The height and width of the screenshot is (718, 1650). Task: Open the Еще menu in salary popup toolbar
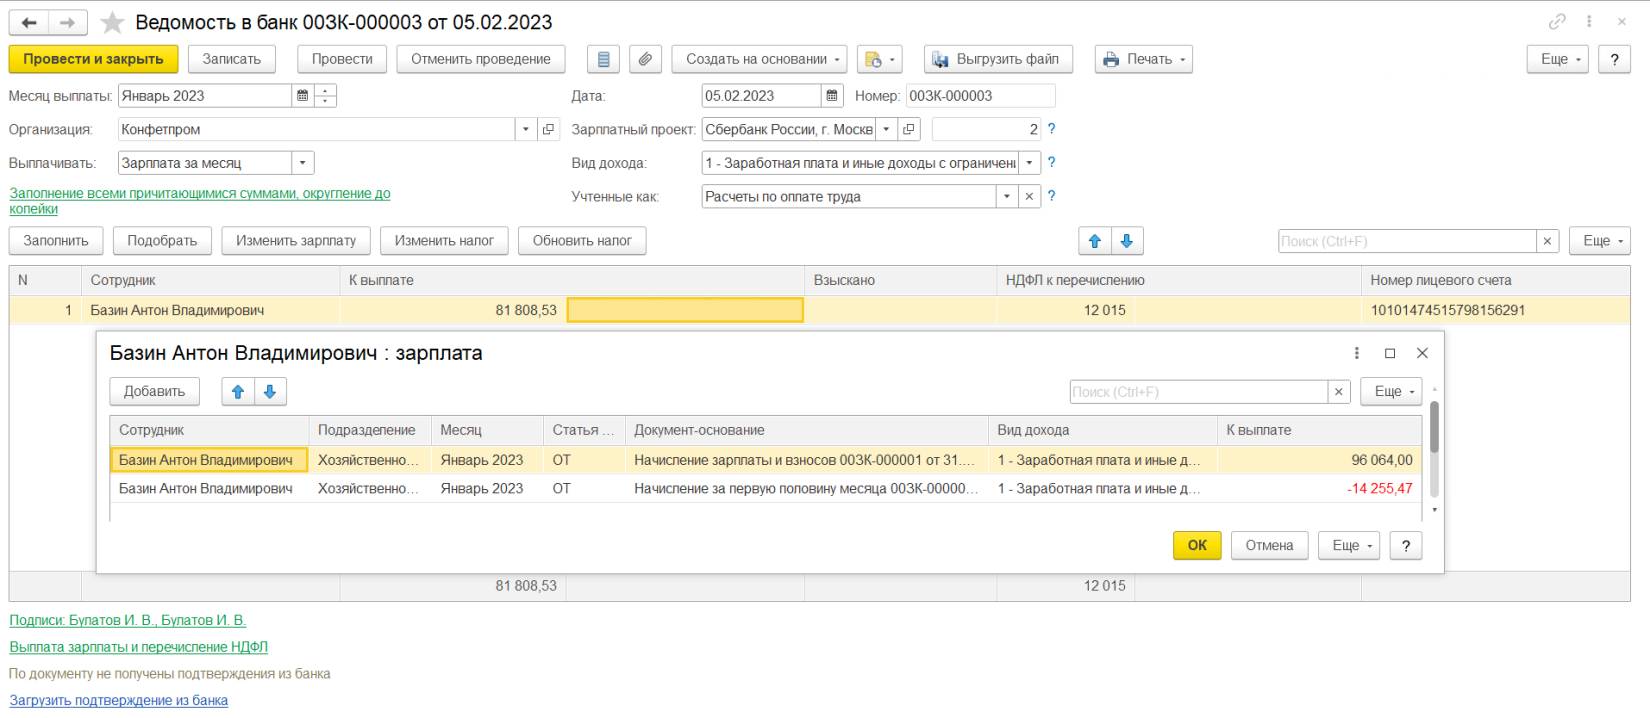[x=1390, y=392]
